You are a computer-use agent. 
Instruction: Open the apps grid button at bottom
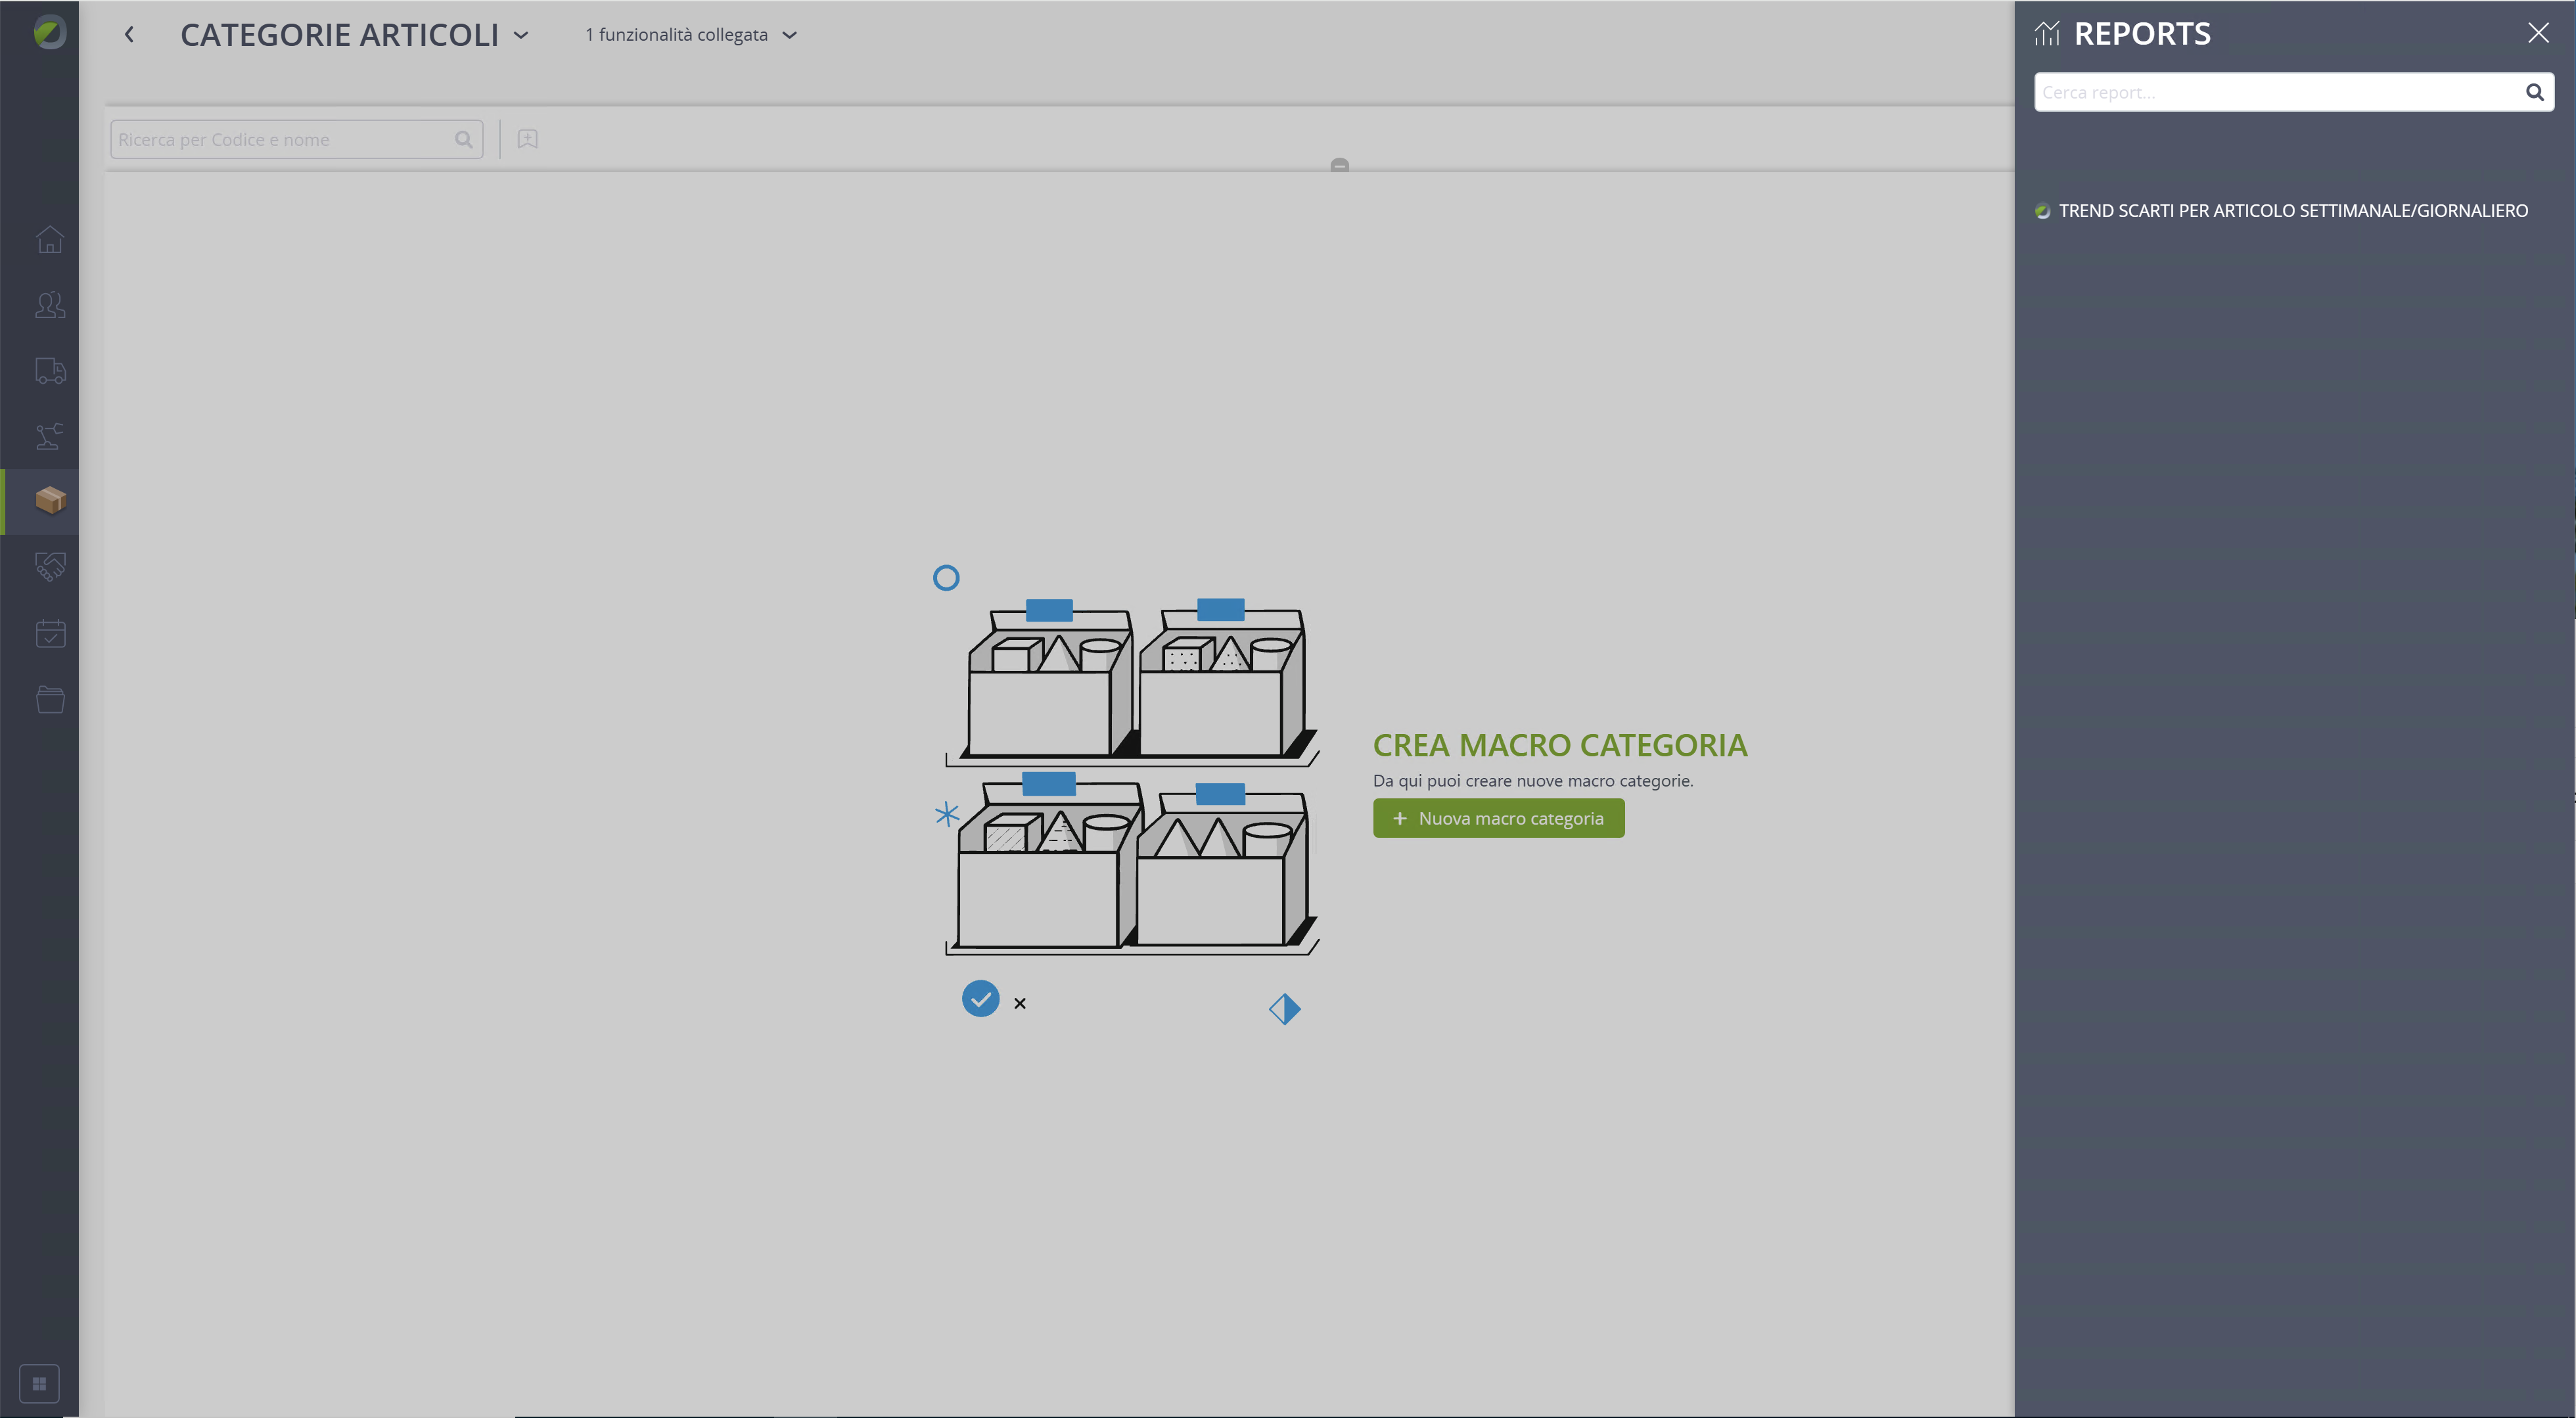point(39,1384)
